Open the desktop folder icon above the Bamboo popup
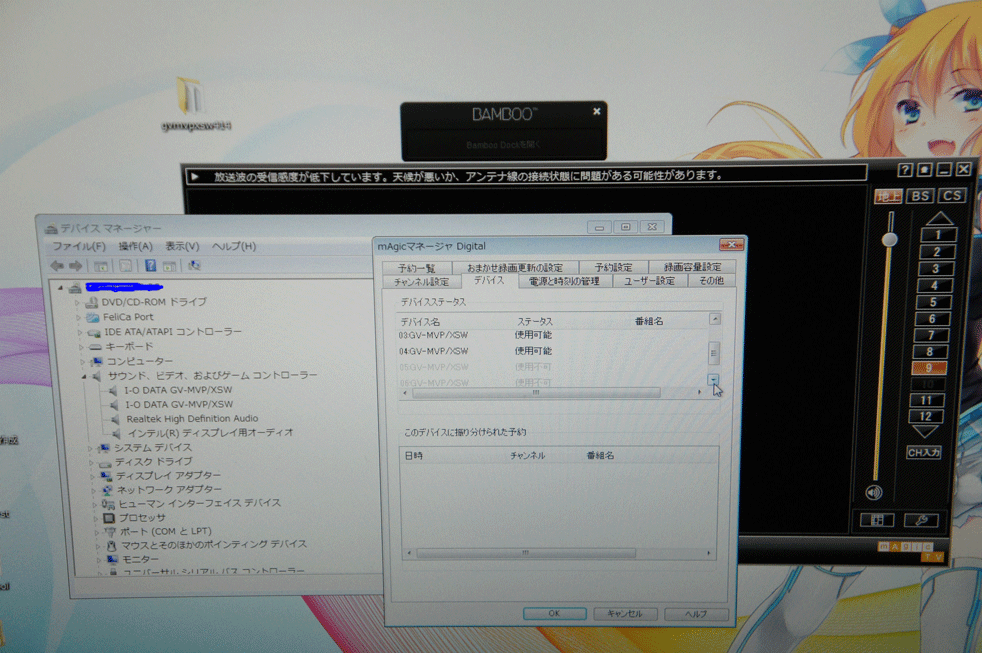 coord(190,96)
